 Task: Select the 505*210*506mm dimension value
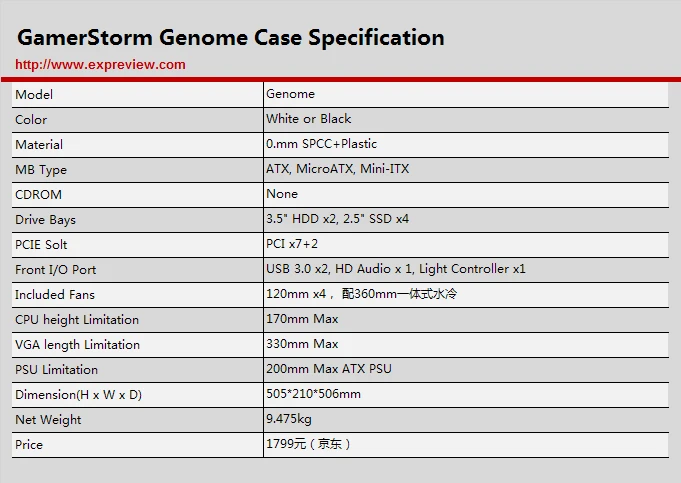coord(313,394)
